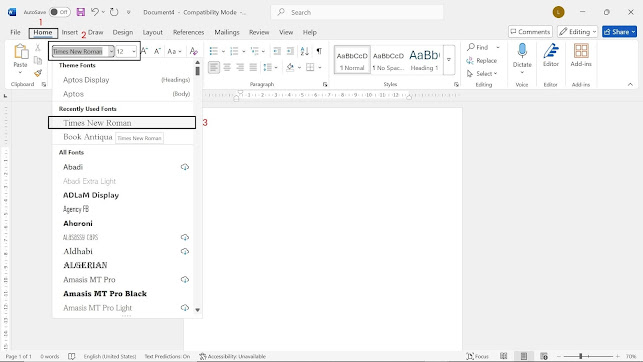Click the Redo/Repeat icon
Screen dimensions: 643x362
(114, 12)
